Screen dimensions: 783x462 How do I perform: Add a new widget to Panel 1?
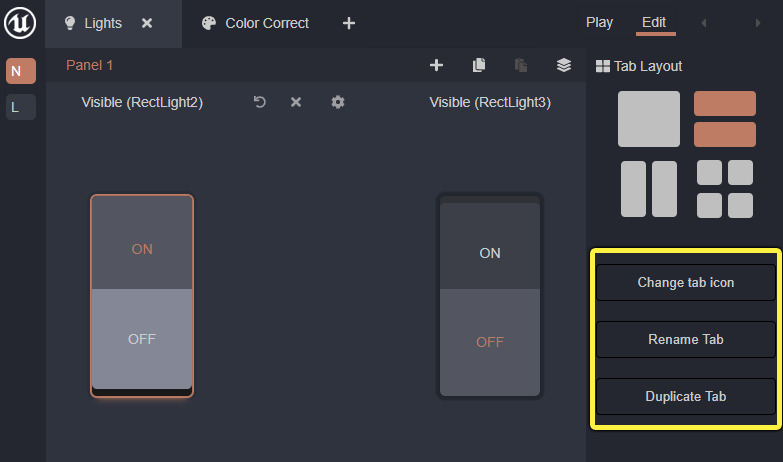436,65
